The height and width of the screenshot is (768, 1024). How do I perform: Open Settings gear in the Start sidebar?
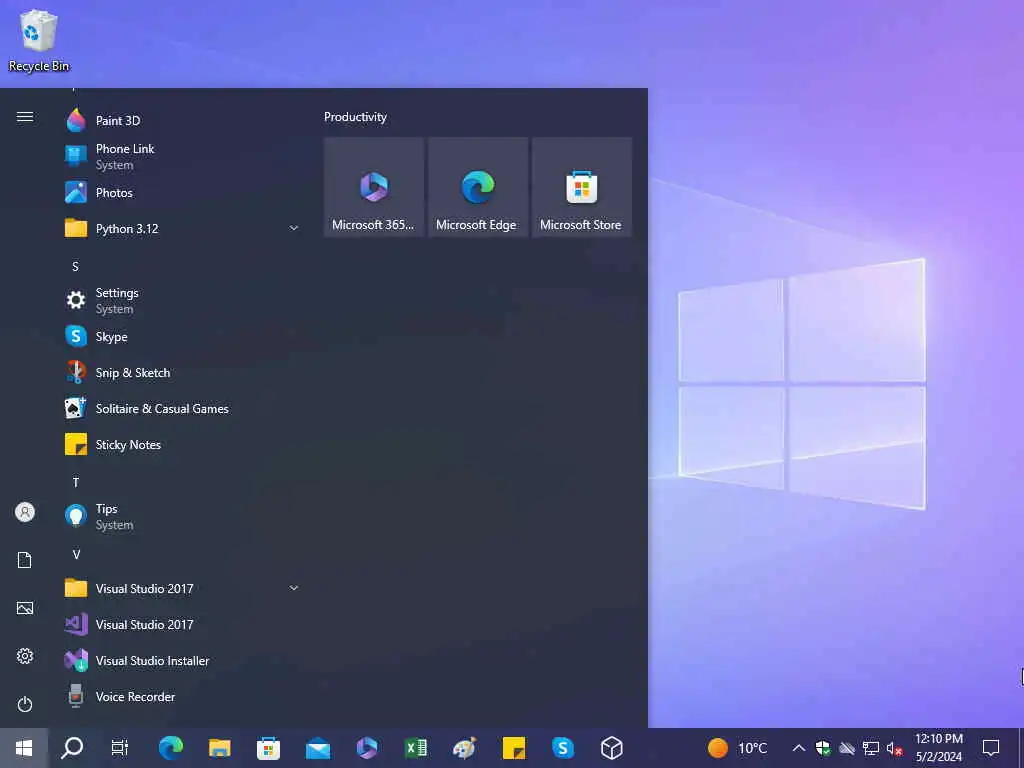25,656
